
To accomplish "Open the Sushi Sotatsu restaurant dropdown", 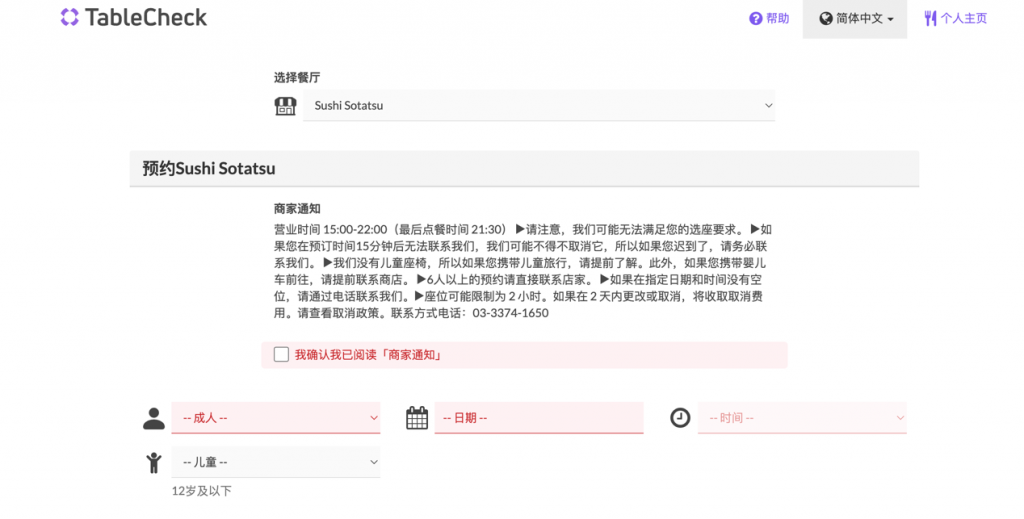I will [539, 105].
